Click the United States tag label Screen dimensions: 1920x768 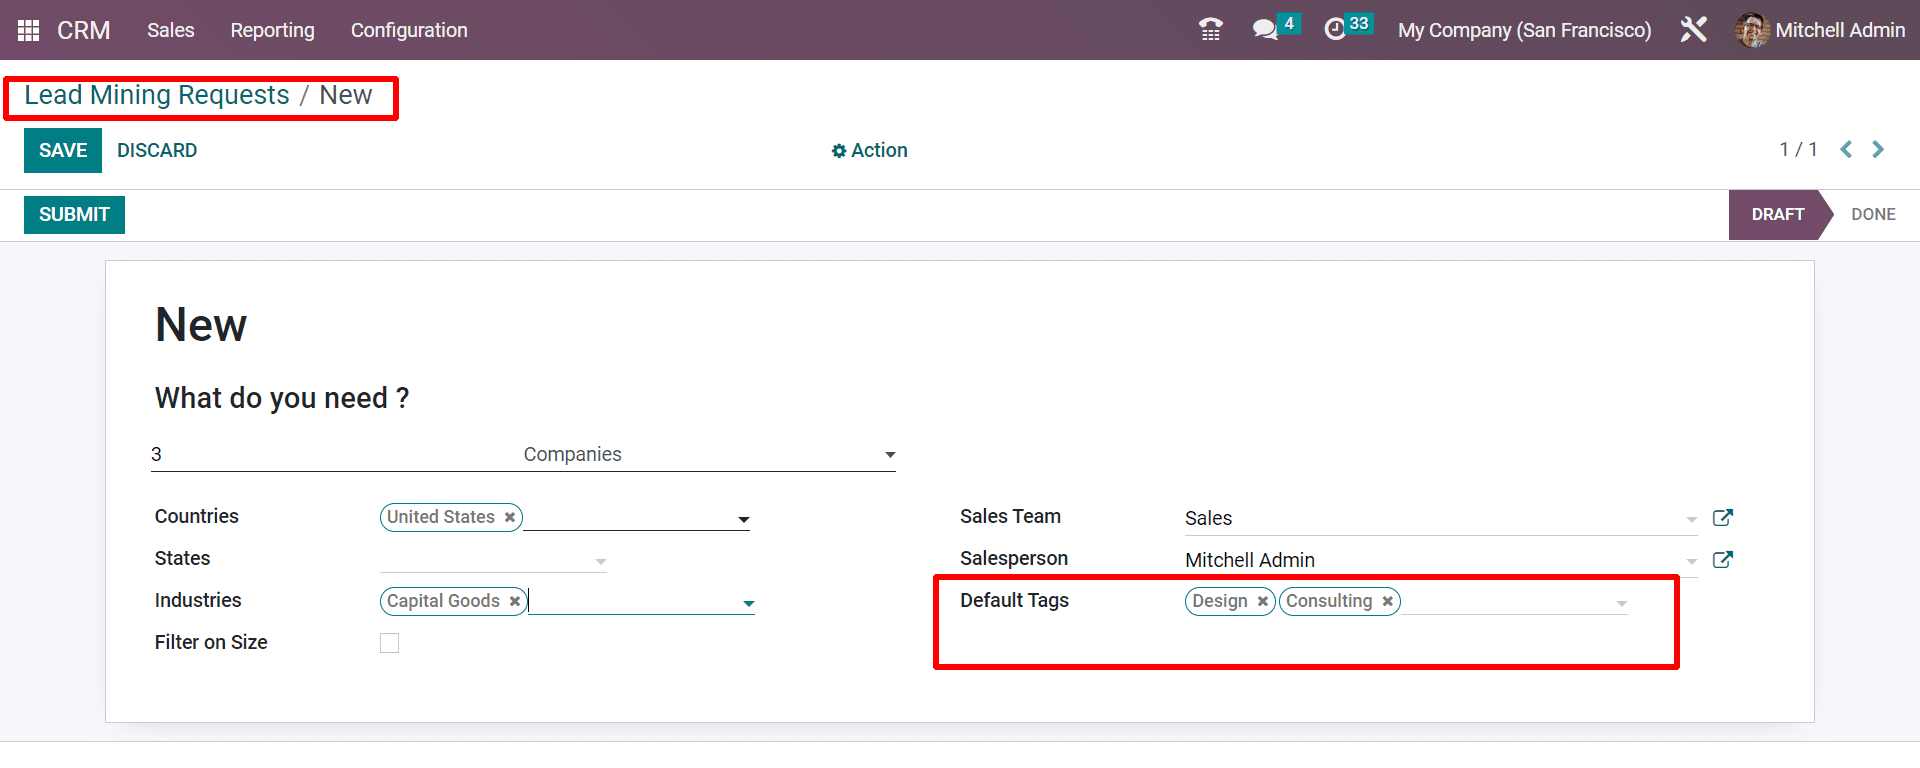441,517
